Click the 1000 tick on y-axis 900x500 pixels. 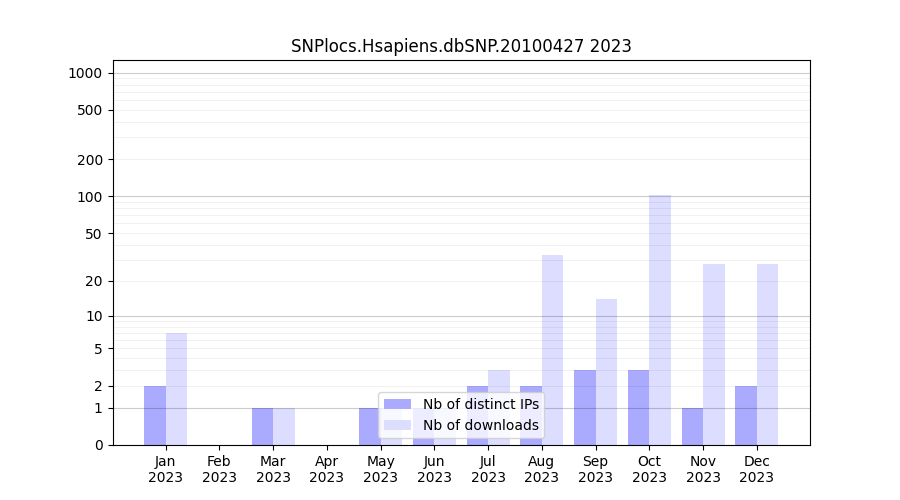tap(85, 73)
